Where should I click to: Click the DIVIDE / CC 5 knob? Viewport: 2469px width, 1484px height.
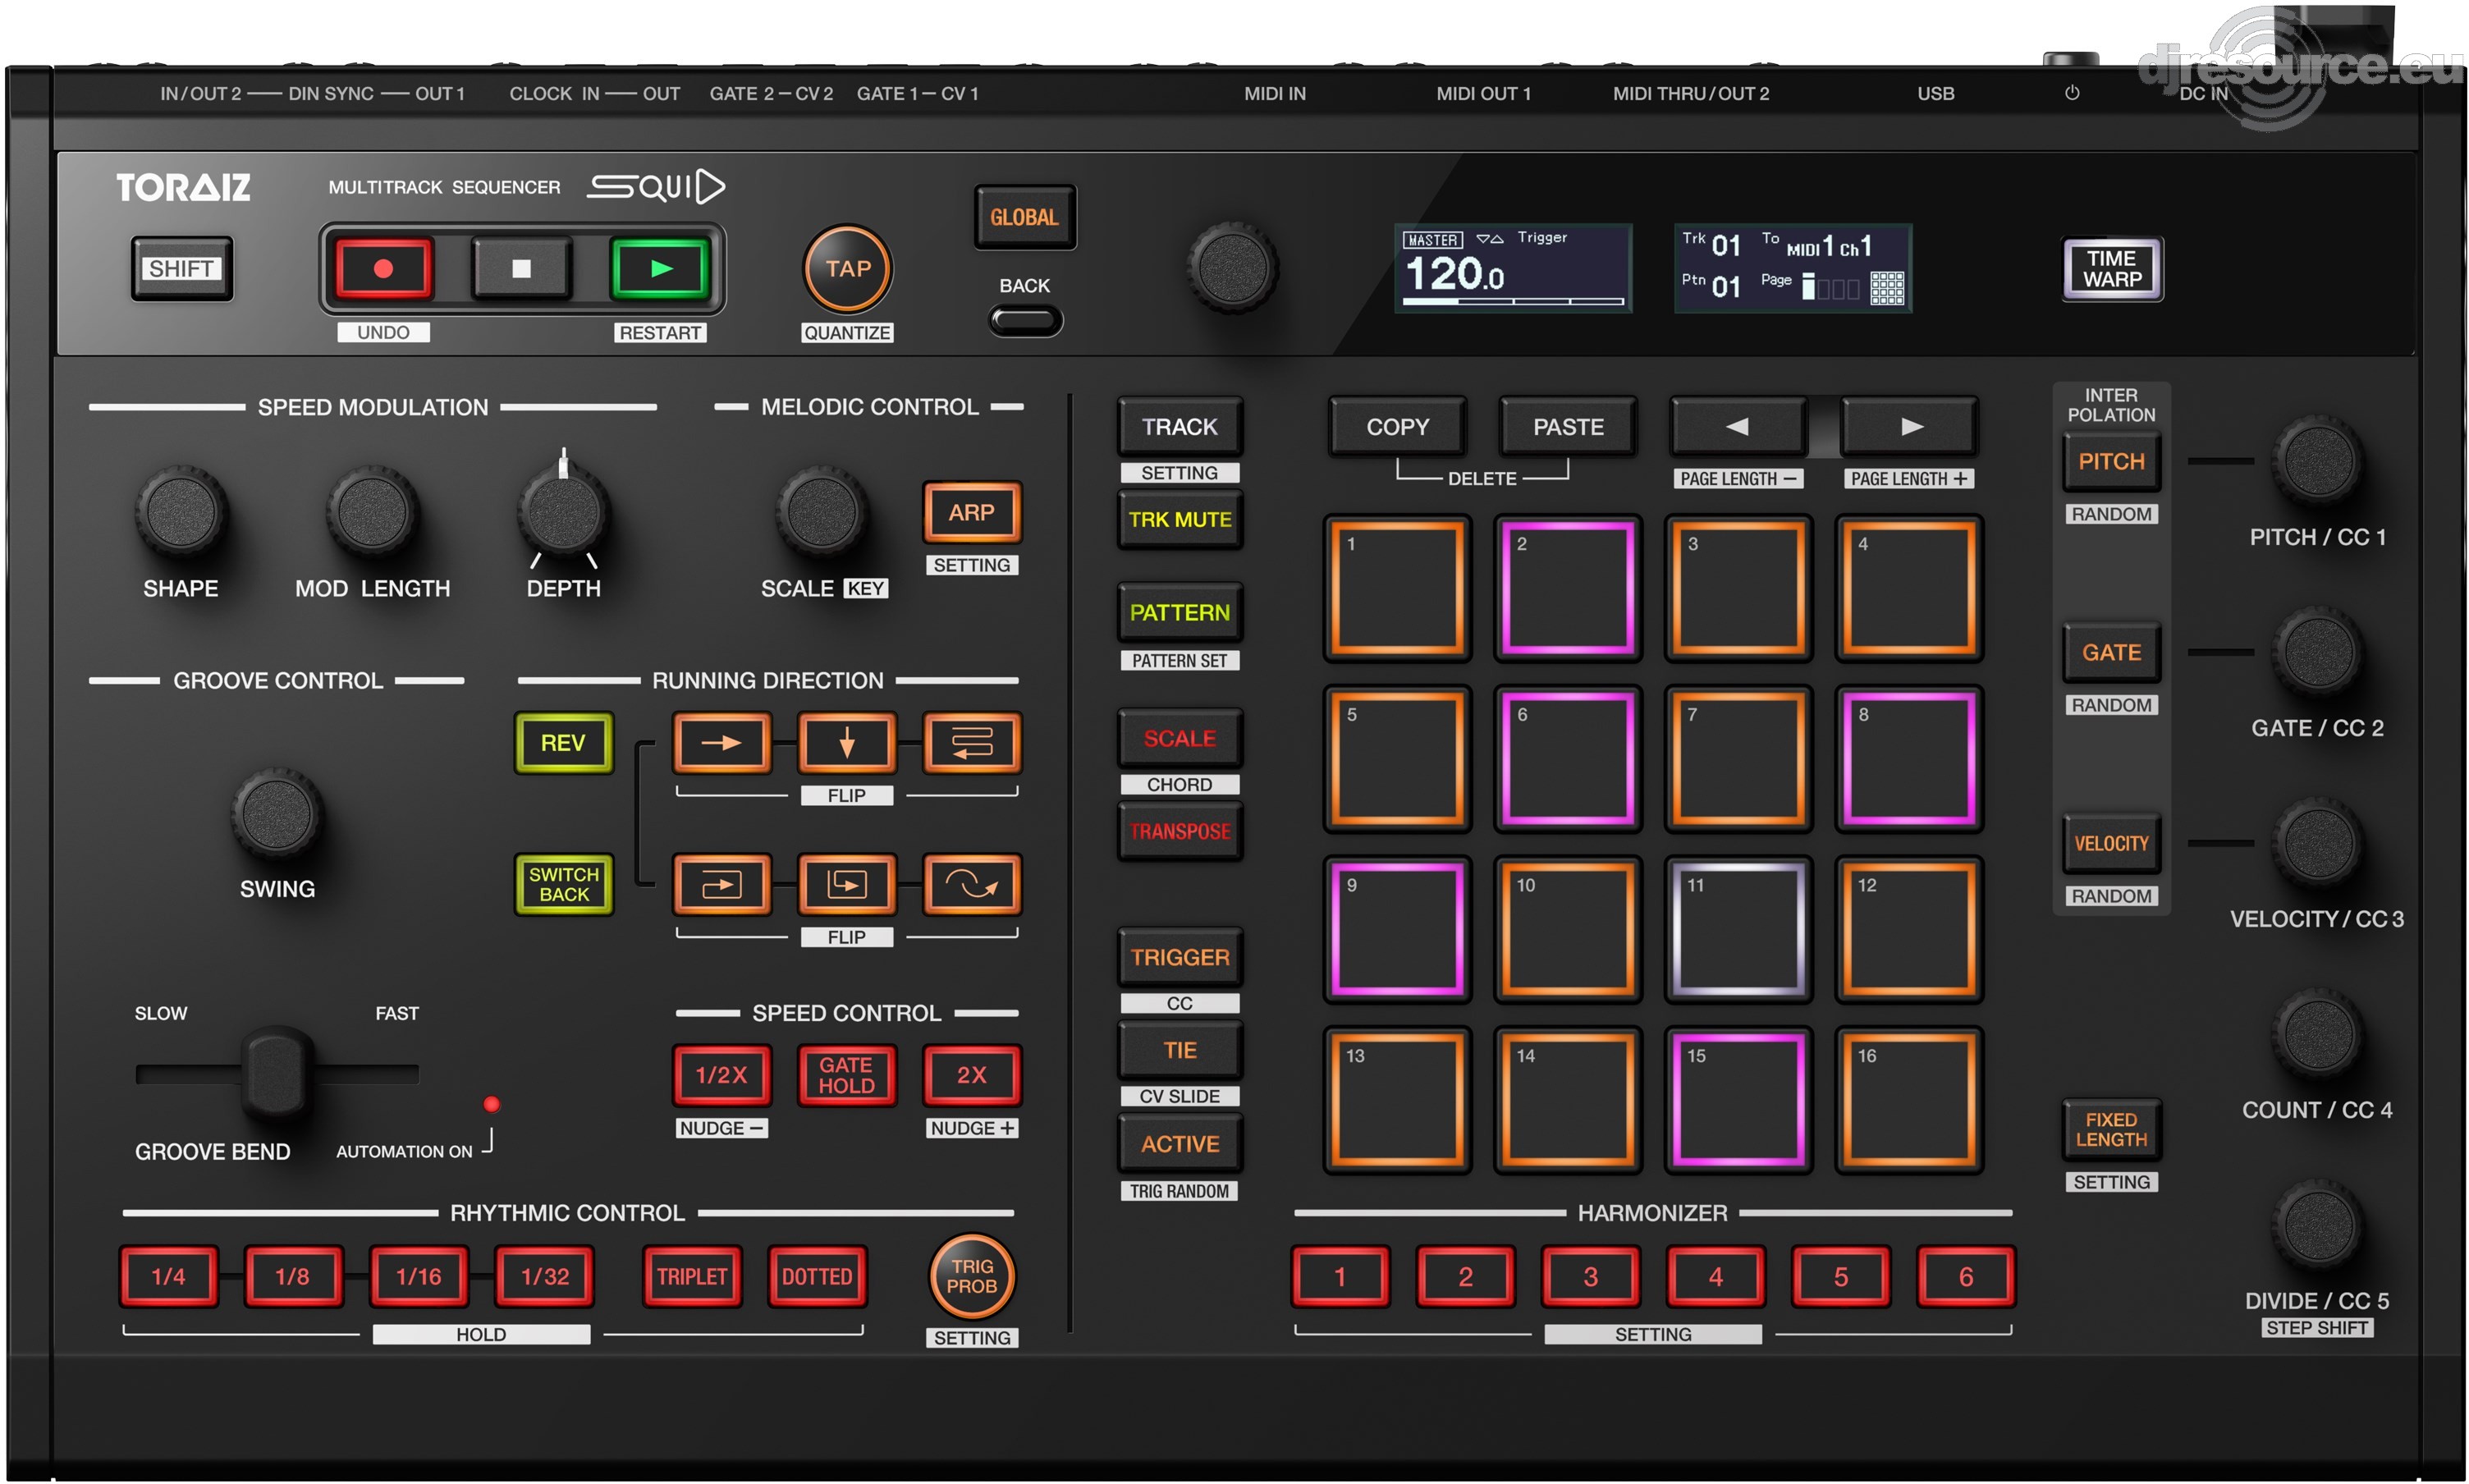pyautogui.click(x=2317, y=1225)
